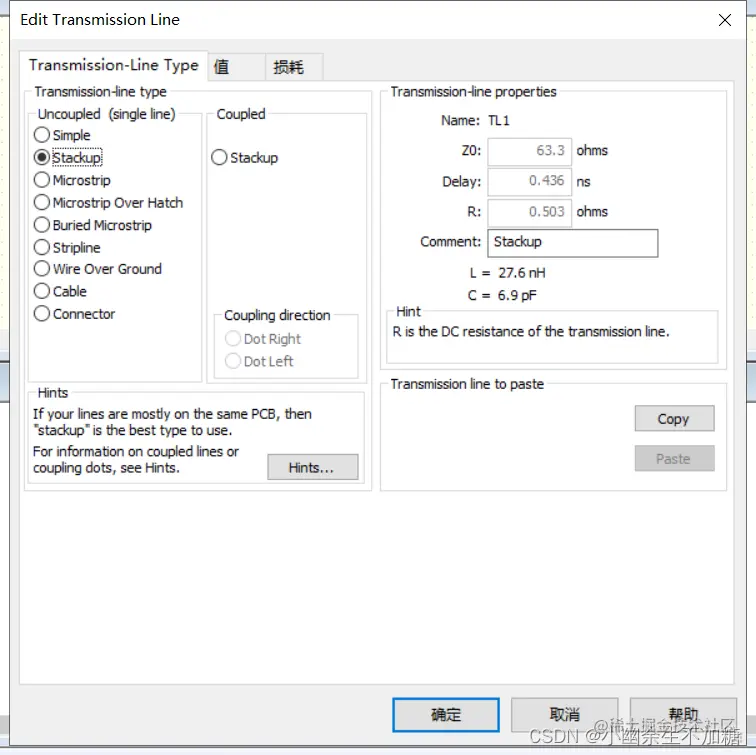This screenshot has height=755, width=756.
Task: Confirm with the 确定 button
Action: (446, 715)
